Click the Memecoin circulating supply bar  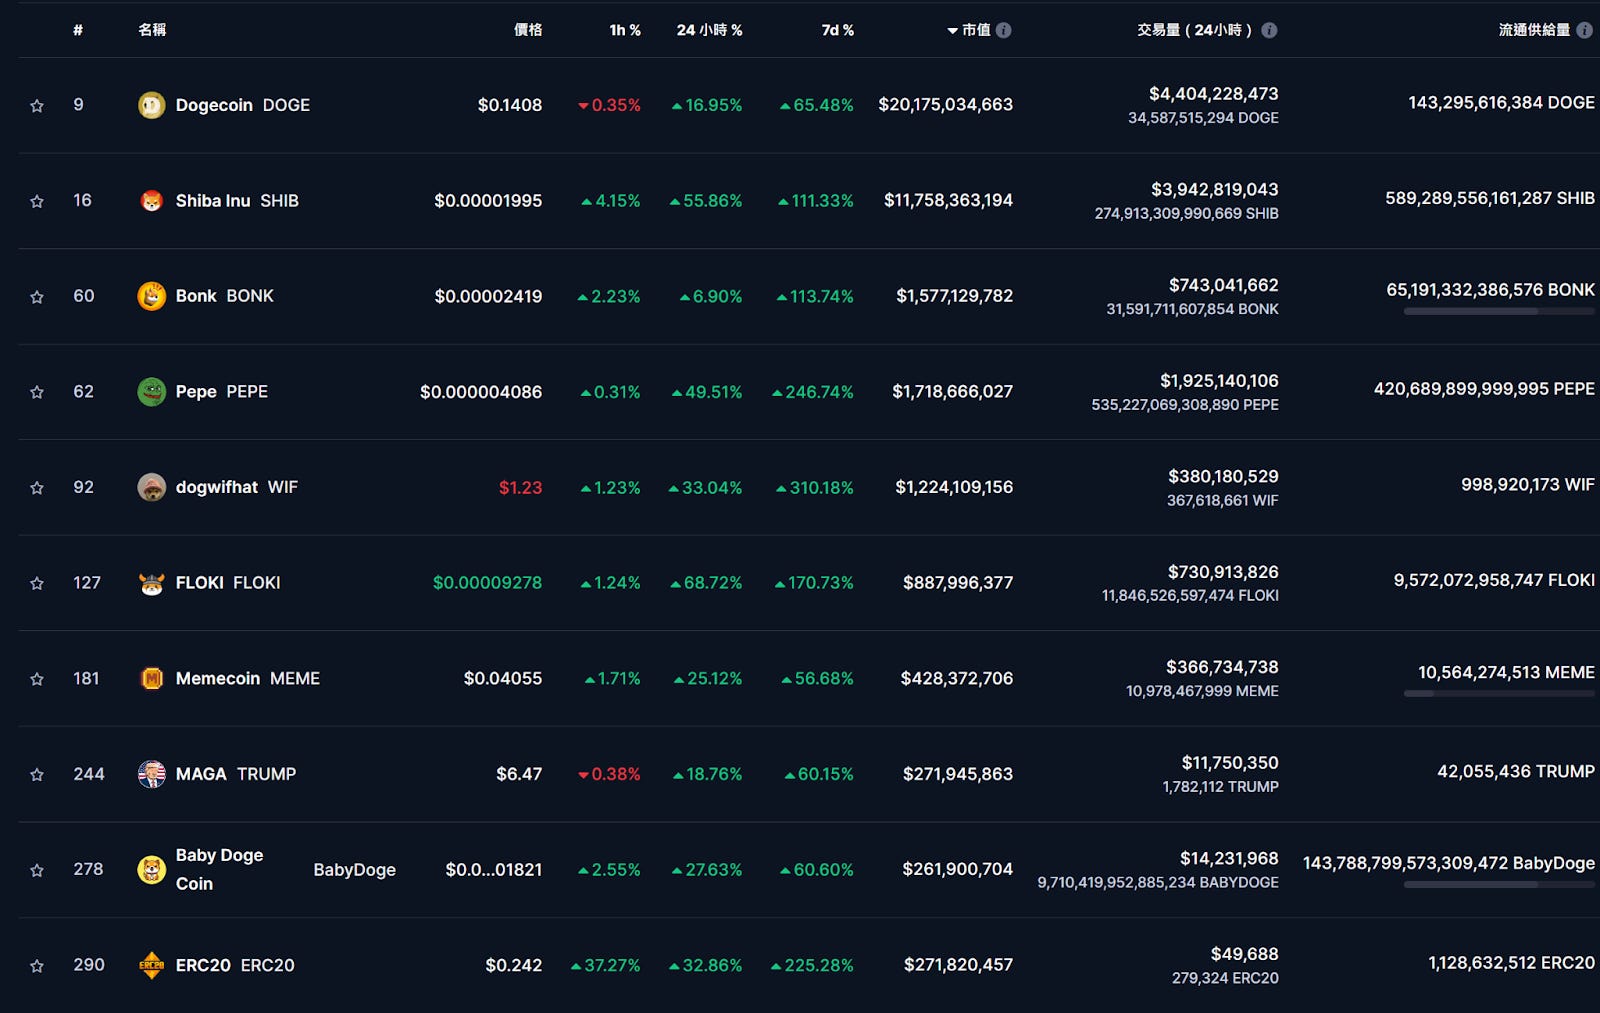click(1499, 694)
